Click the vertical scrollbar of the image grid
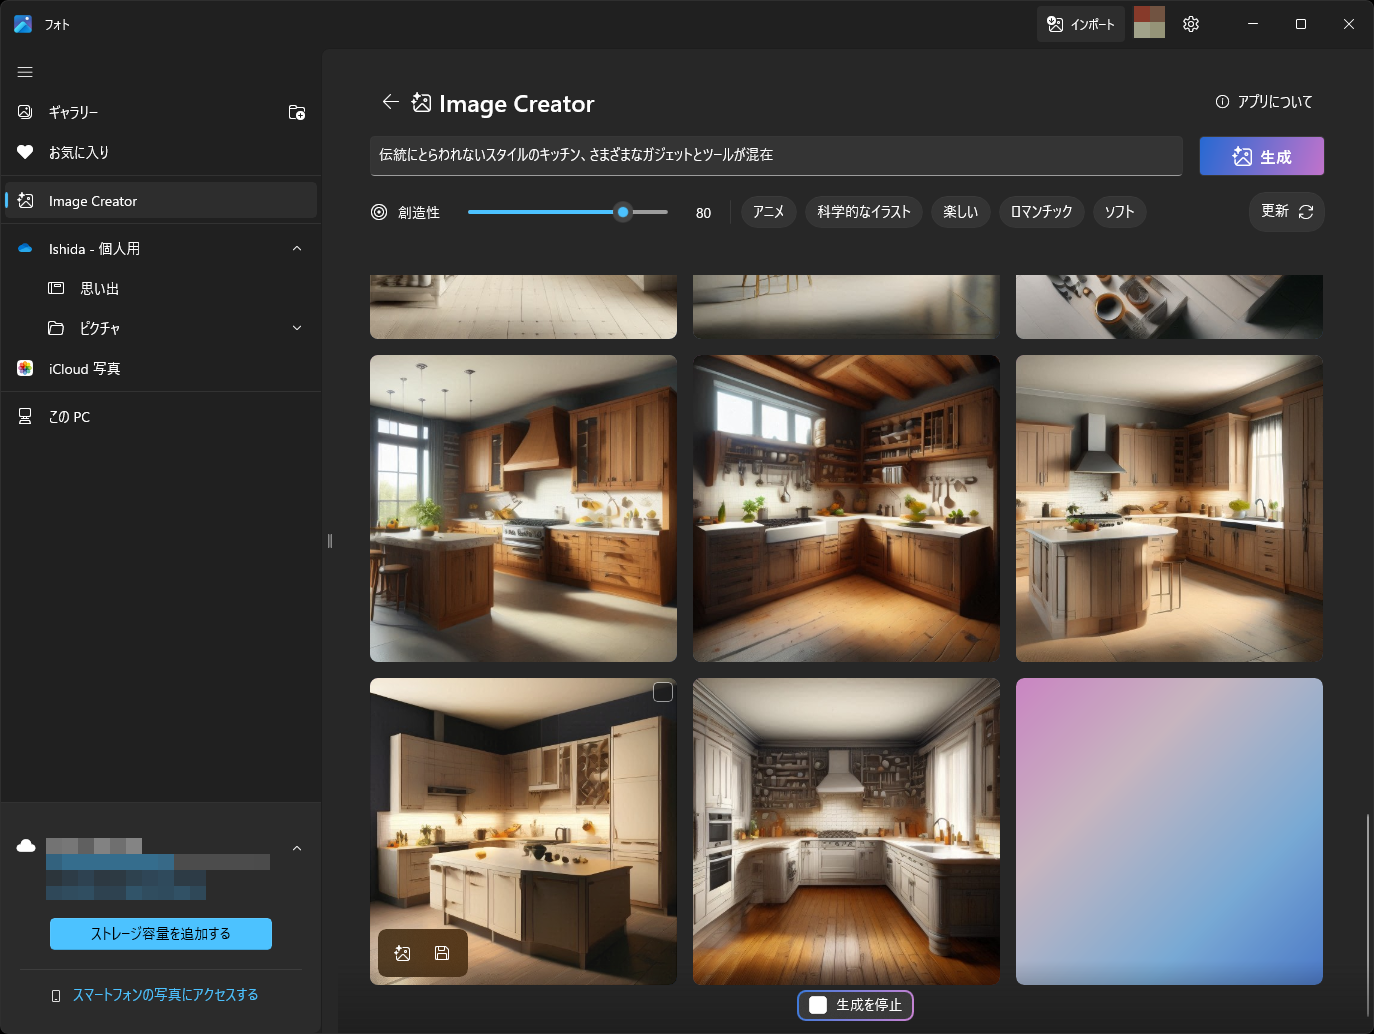This screenshot has width=1374, height=1034. [x=1367, y=915]
